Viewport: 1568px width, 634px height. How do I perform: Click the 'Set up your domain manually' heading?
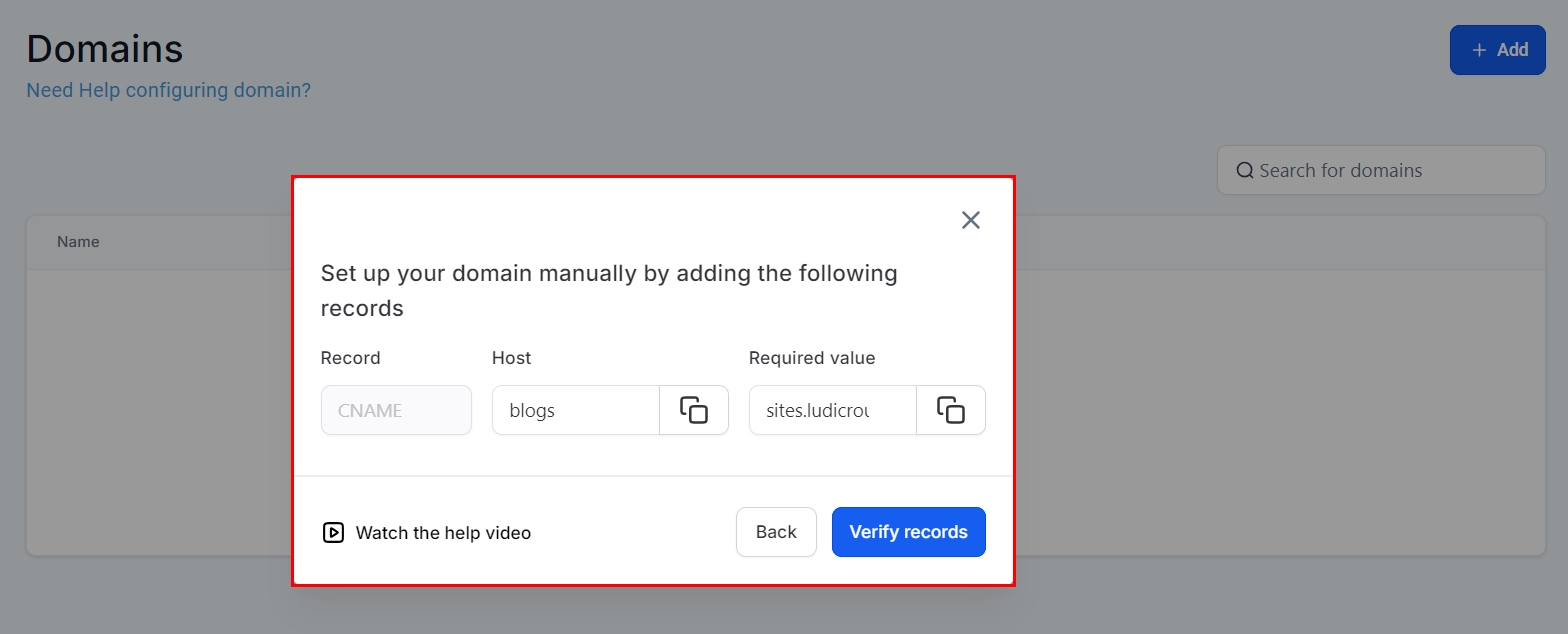tap(608, 290)
